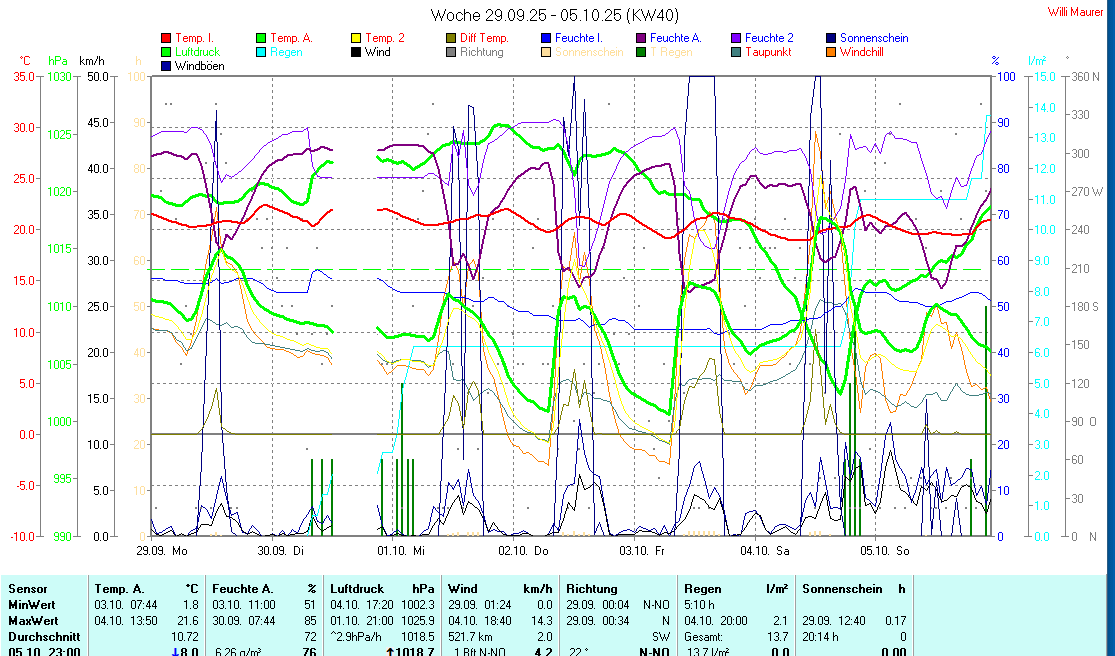Click the orange Windchill legend square
Screen dimensions: 1115x656
pyautogui.click(x=831, y=52)
